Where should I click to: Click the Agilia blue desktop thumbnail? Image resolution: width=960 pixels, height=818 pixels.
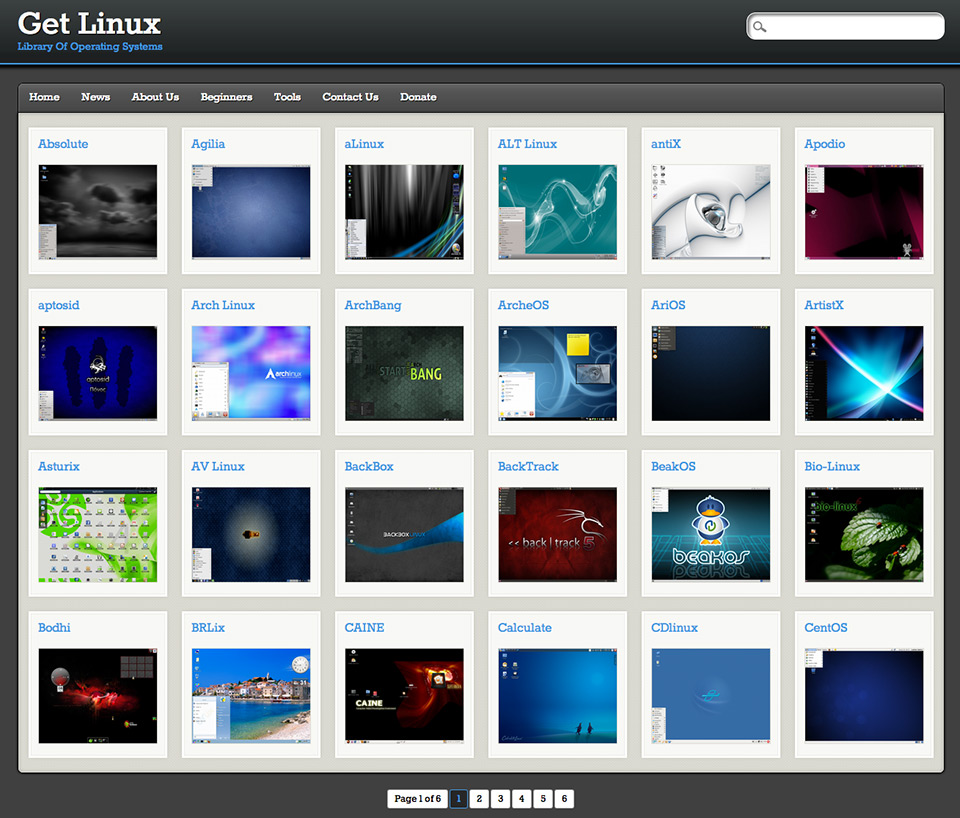[x=251, y=212]
